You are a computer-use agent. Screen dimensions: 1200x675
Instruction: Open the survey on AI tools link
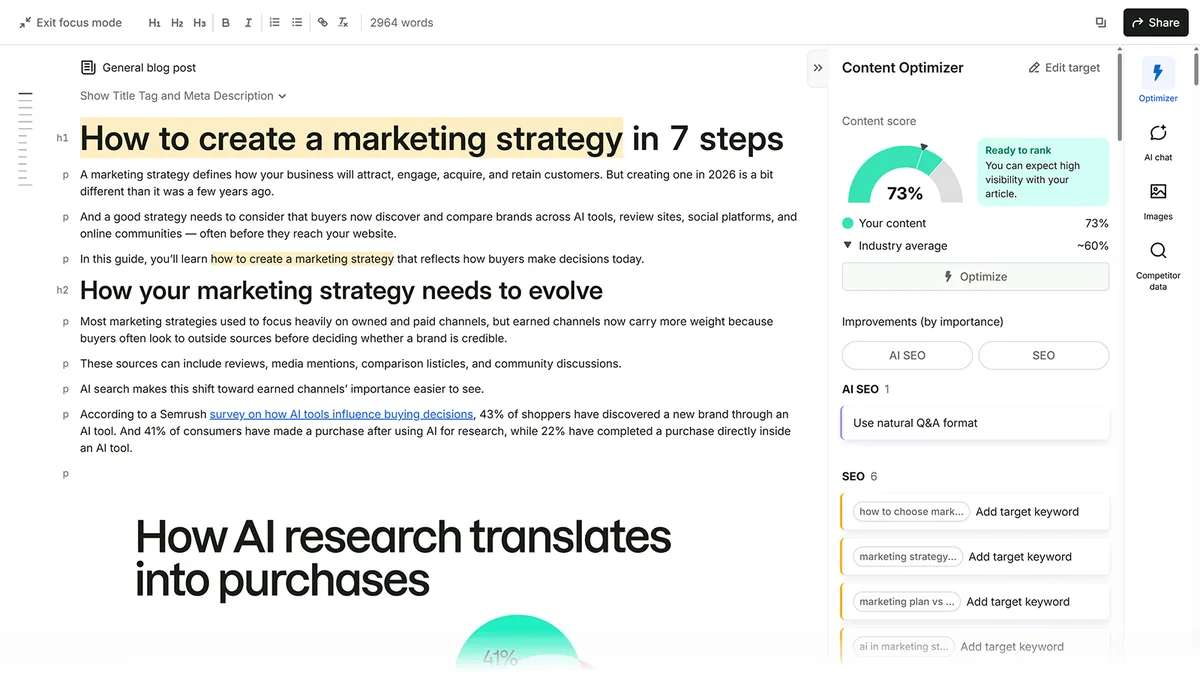click(x=341, y=414)
